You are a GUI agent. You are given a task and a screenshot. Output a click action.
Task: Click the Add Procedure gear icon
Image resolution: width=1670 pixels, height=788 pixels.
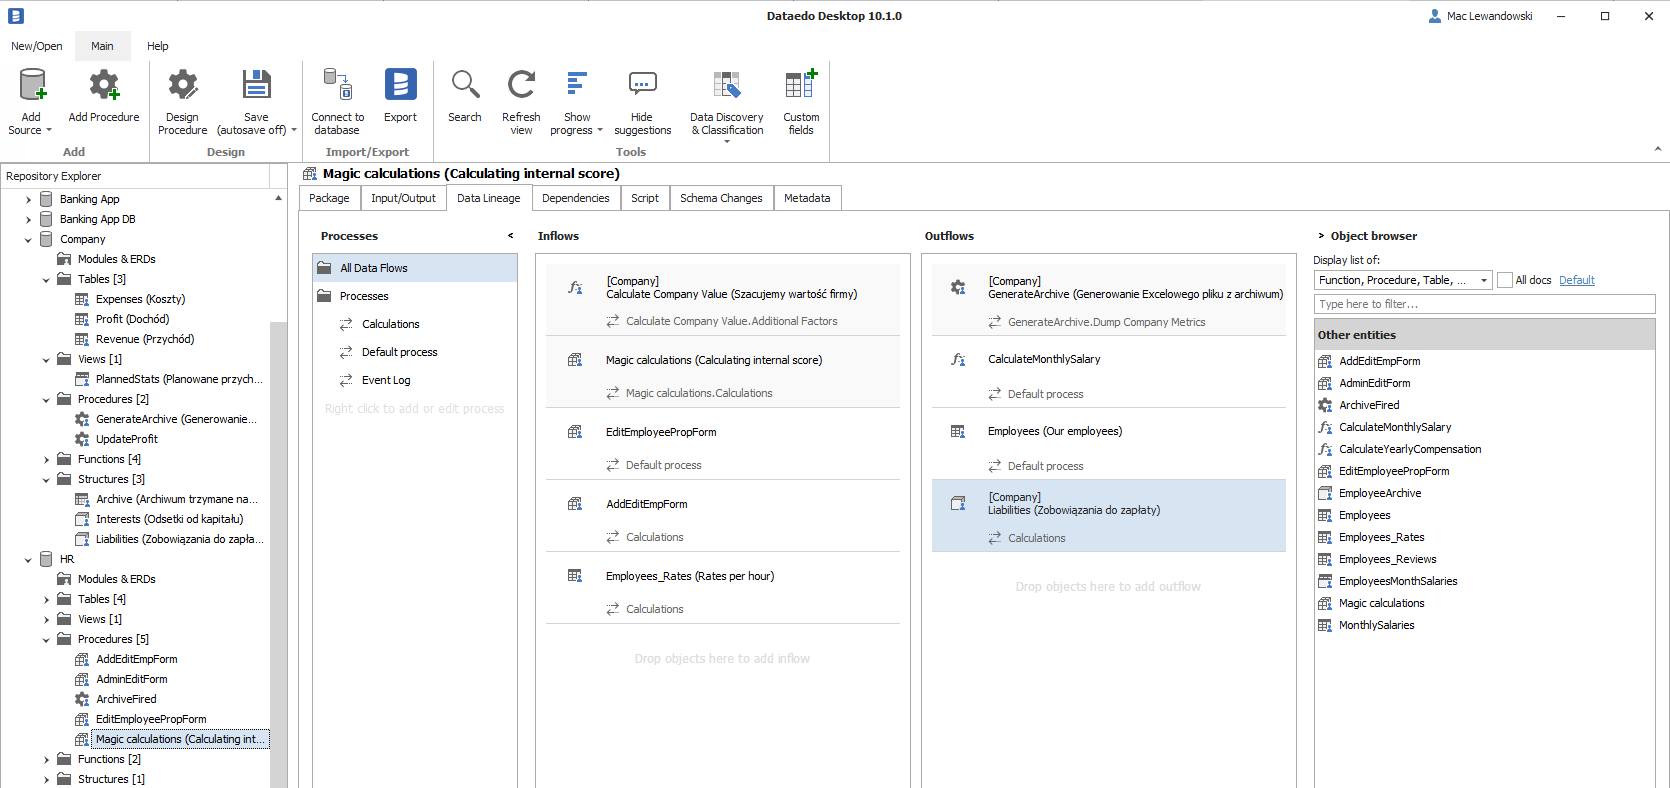click(x=104, y=86)
